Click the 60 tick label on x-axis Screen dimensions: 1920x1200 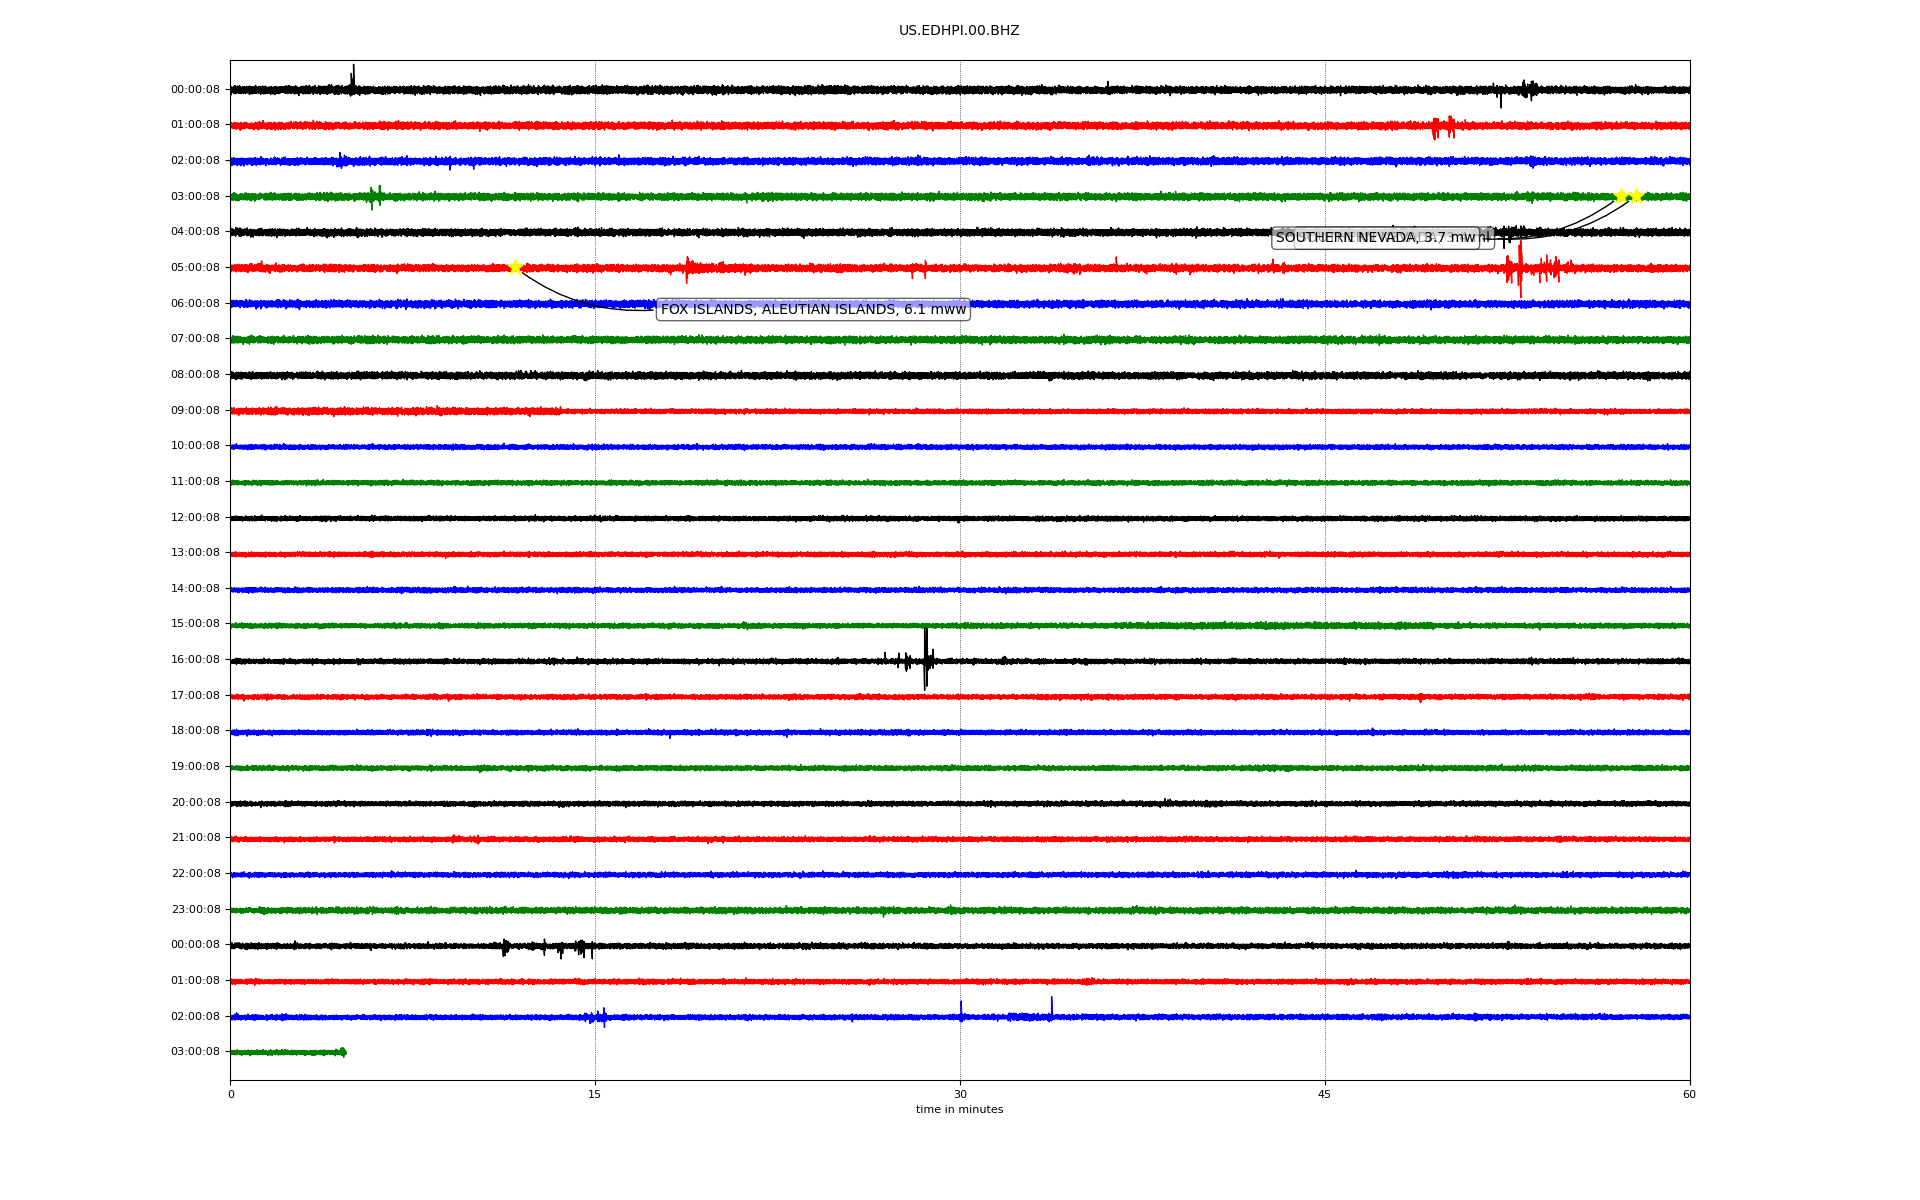(1689, 1094)
